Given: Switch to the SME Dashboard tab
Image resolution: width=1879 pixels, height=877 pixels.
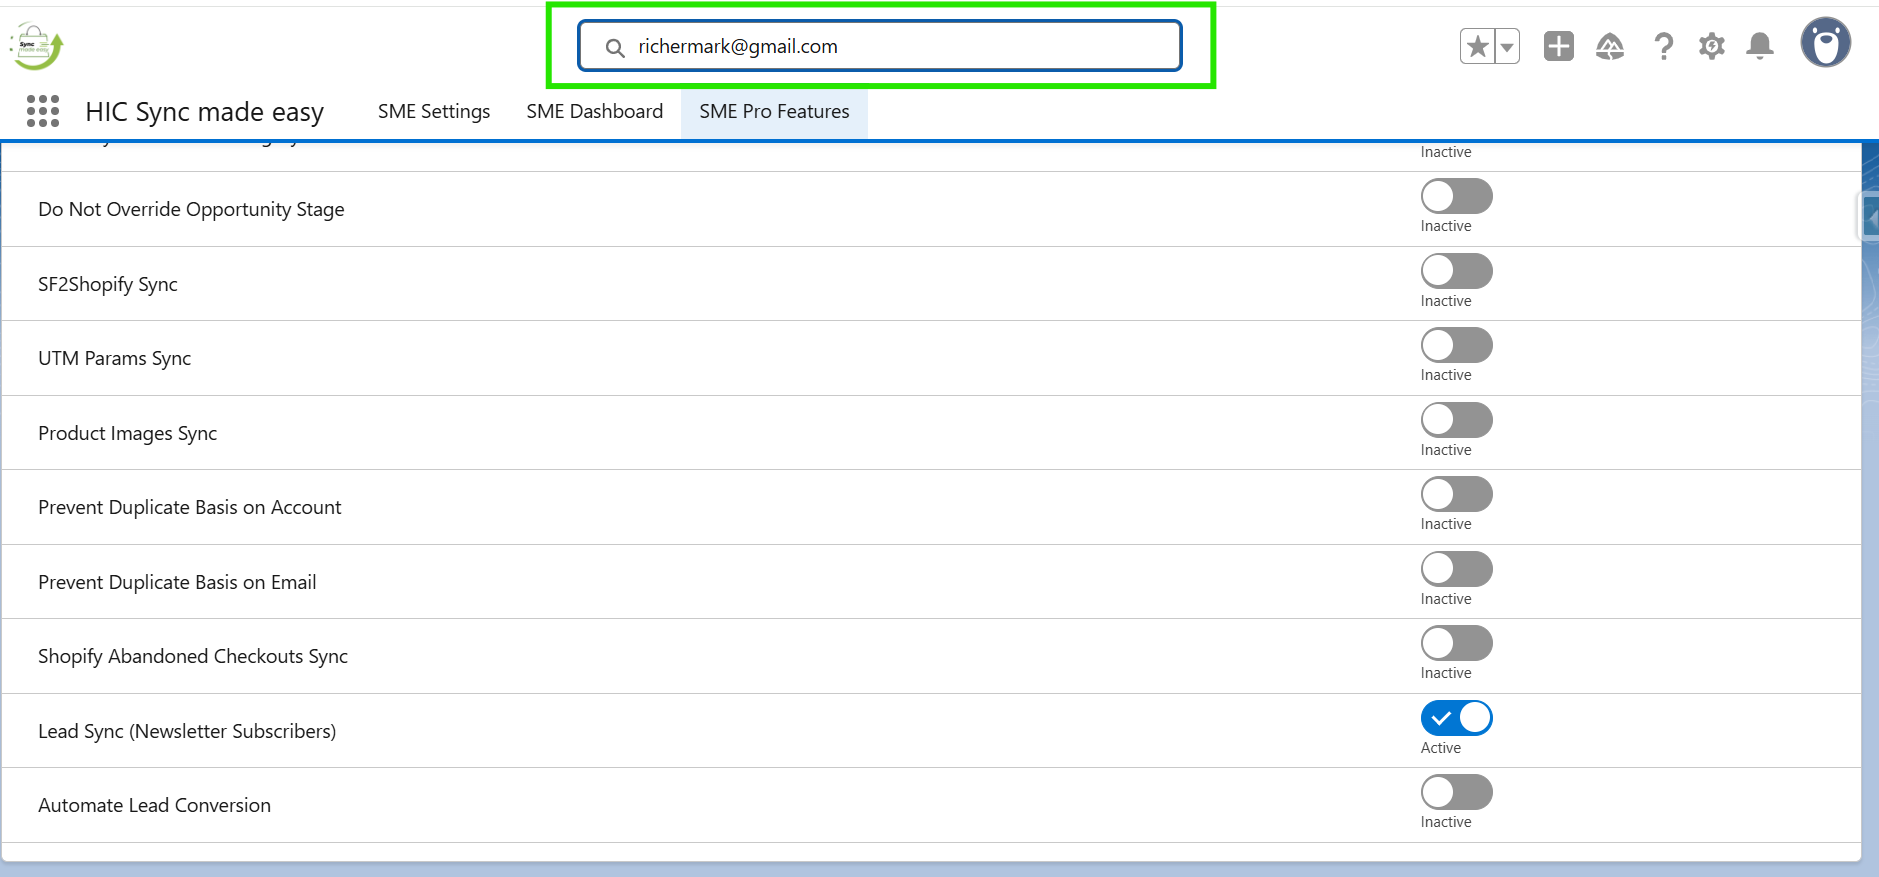Looking at the screenshot, I should 595,112.
